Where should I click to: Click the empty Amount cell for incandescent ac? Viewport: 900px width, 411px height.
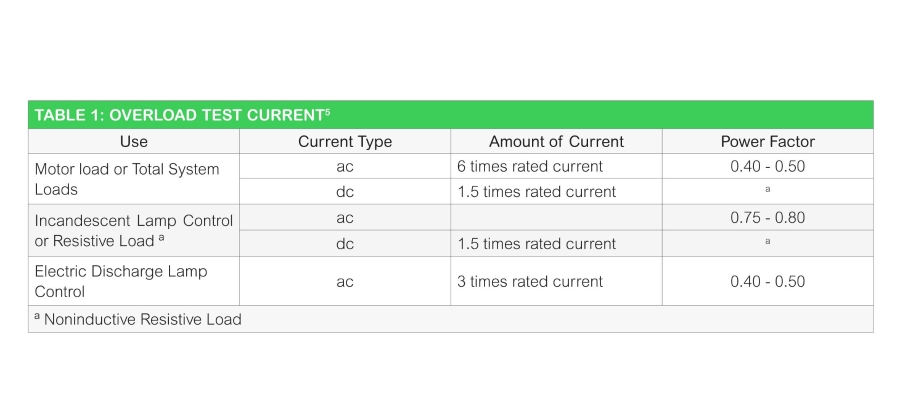coord(556,218)
